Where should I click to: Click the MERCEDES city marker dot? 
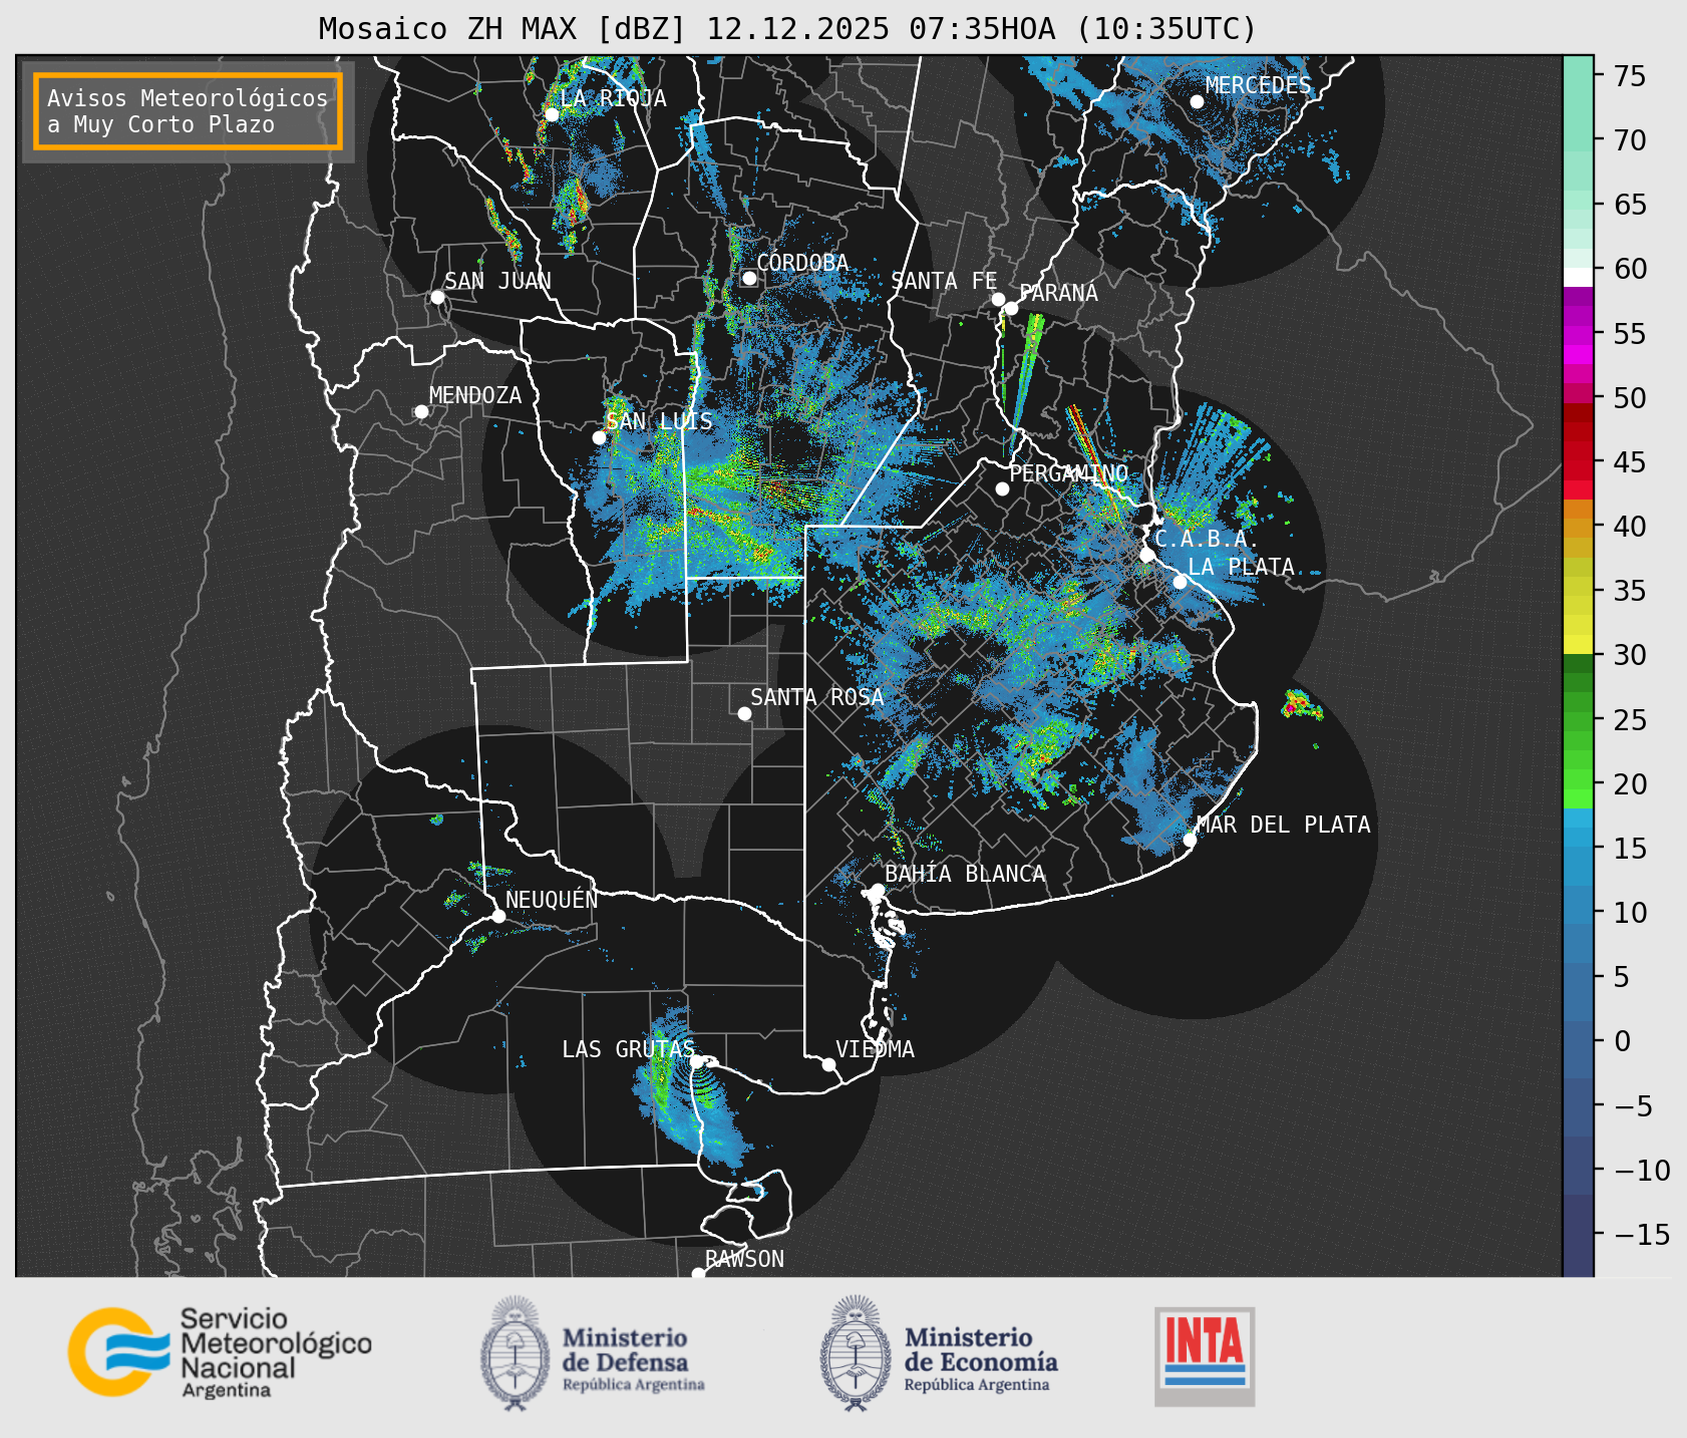coord(1196,101)
